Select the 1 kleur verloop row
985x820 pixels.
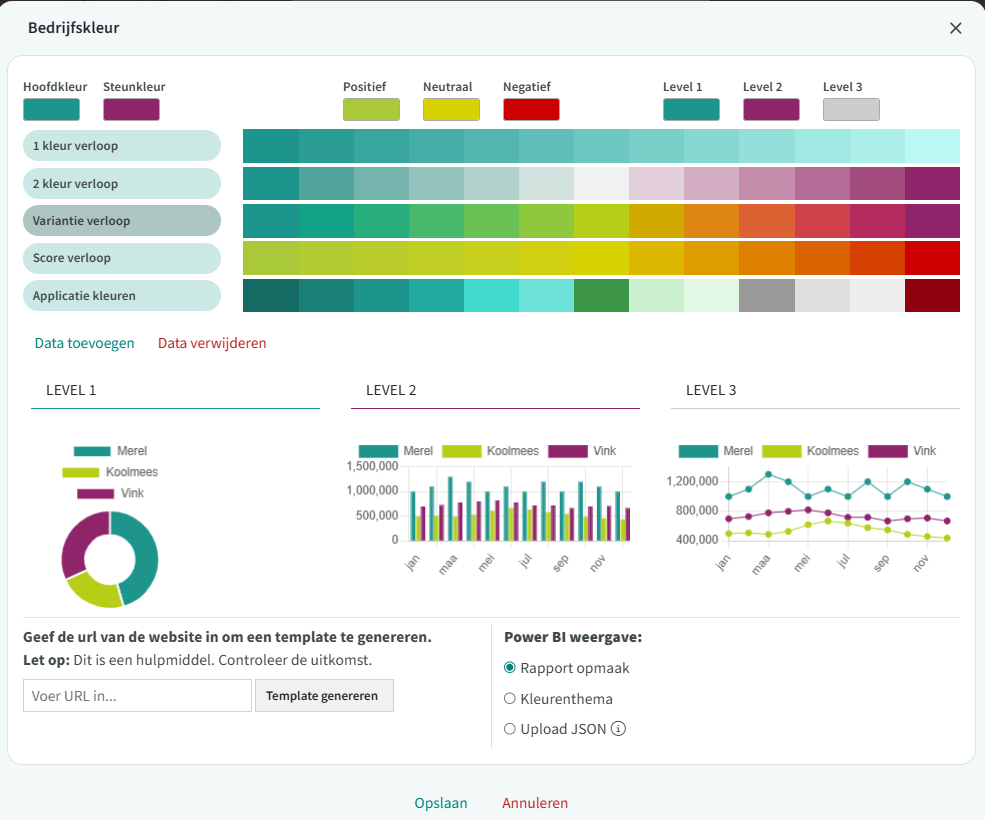tap(121, 146)
